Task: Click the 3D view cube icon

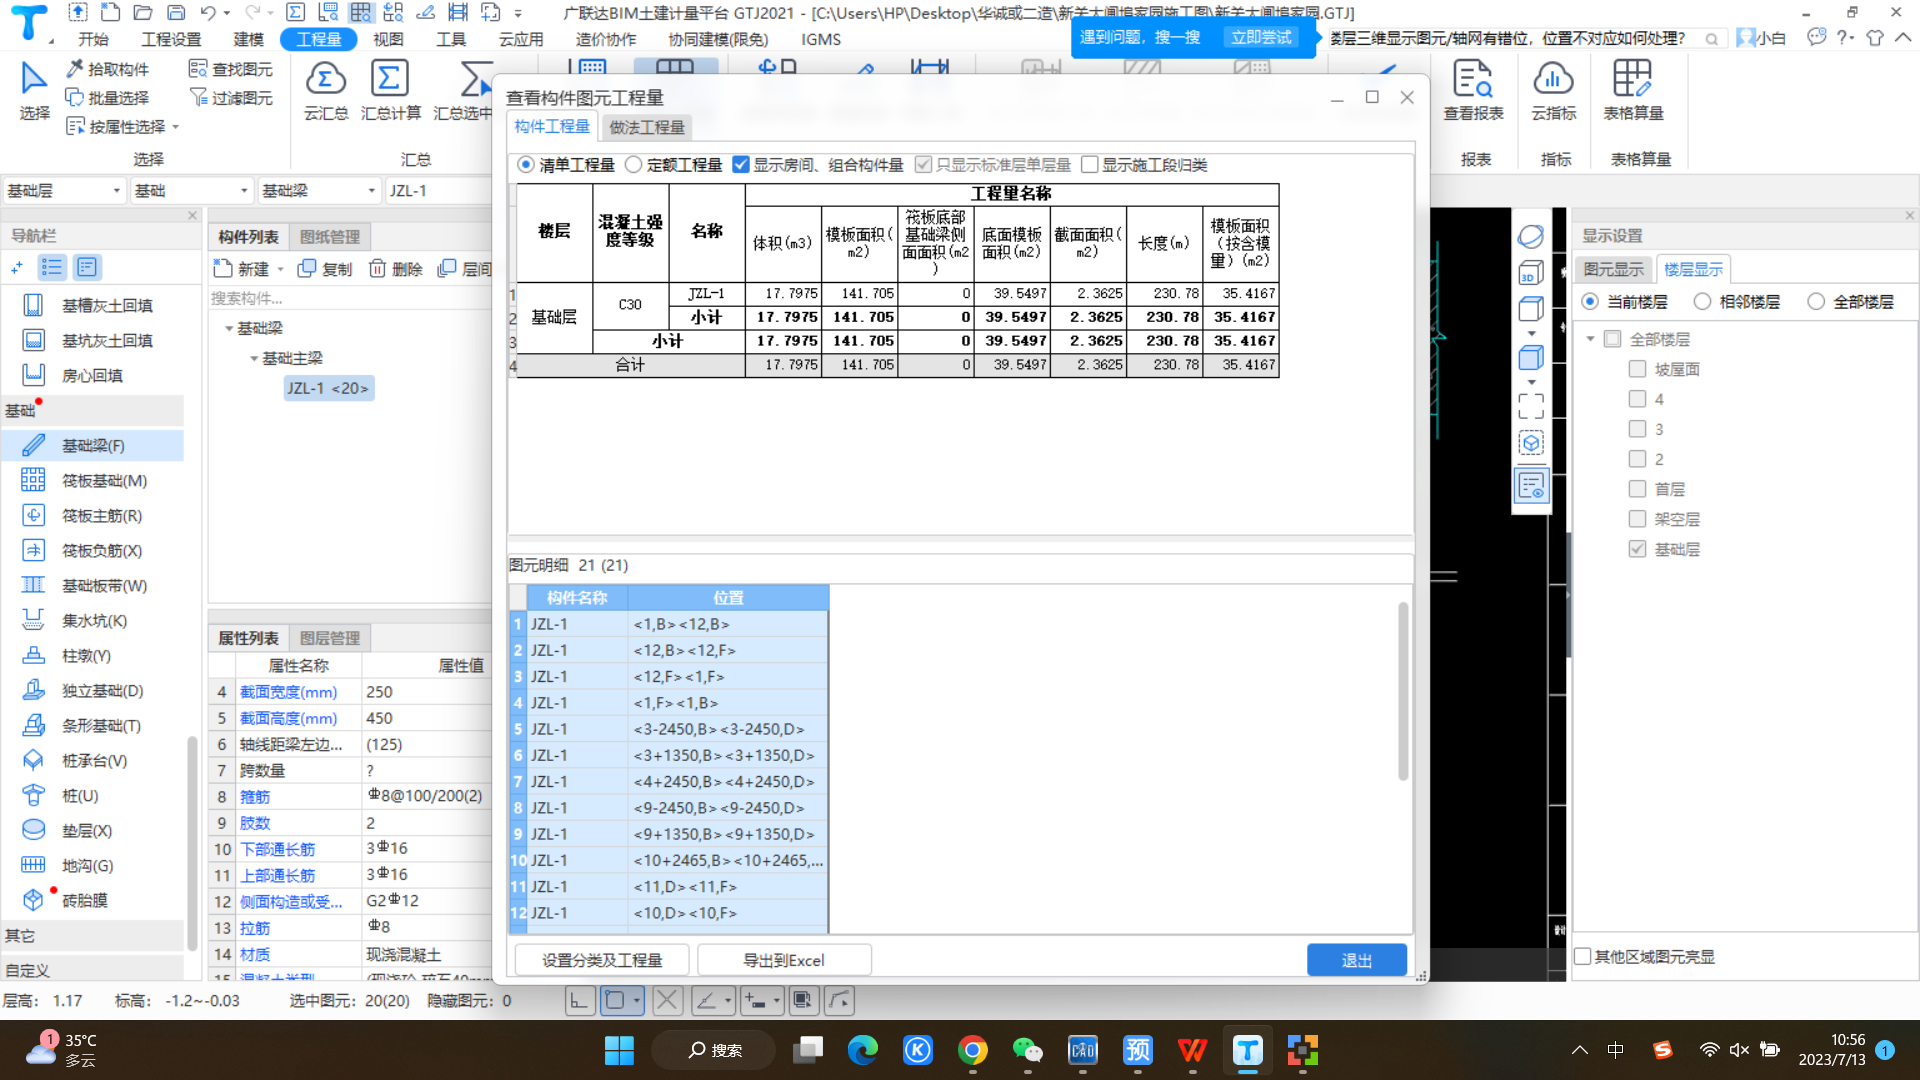Action: [x=1530, y=273]
